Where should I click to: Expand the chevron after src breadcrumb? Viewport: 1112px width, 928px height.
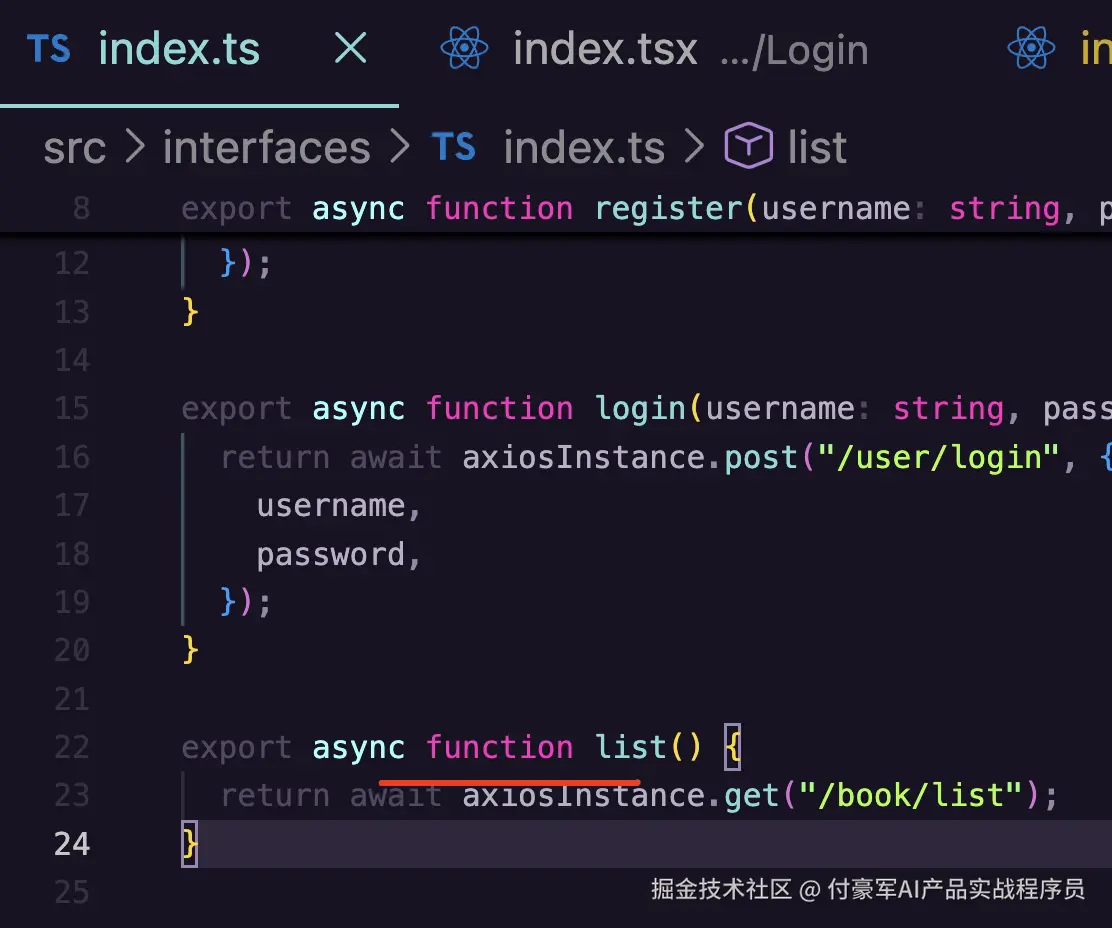[135, 146]
